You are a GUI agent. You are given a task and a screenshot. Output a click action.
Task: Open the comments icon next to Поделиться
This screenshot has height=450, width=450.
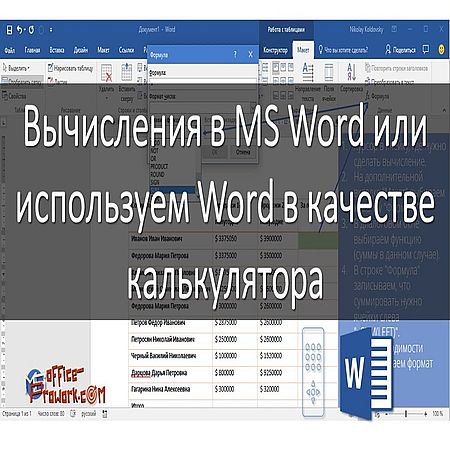426,50
